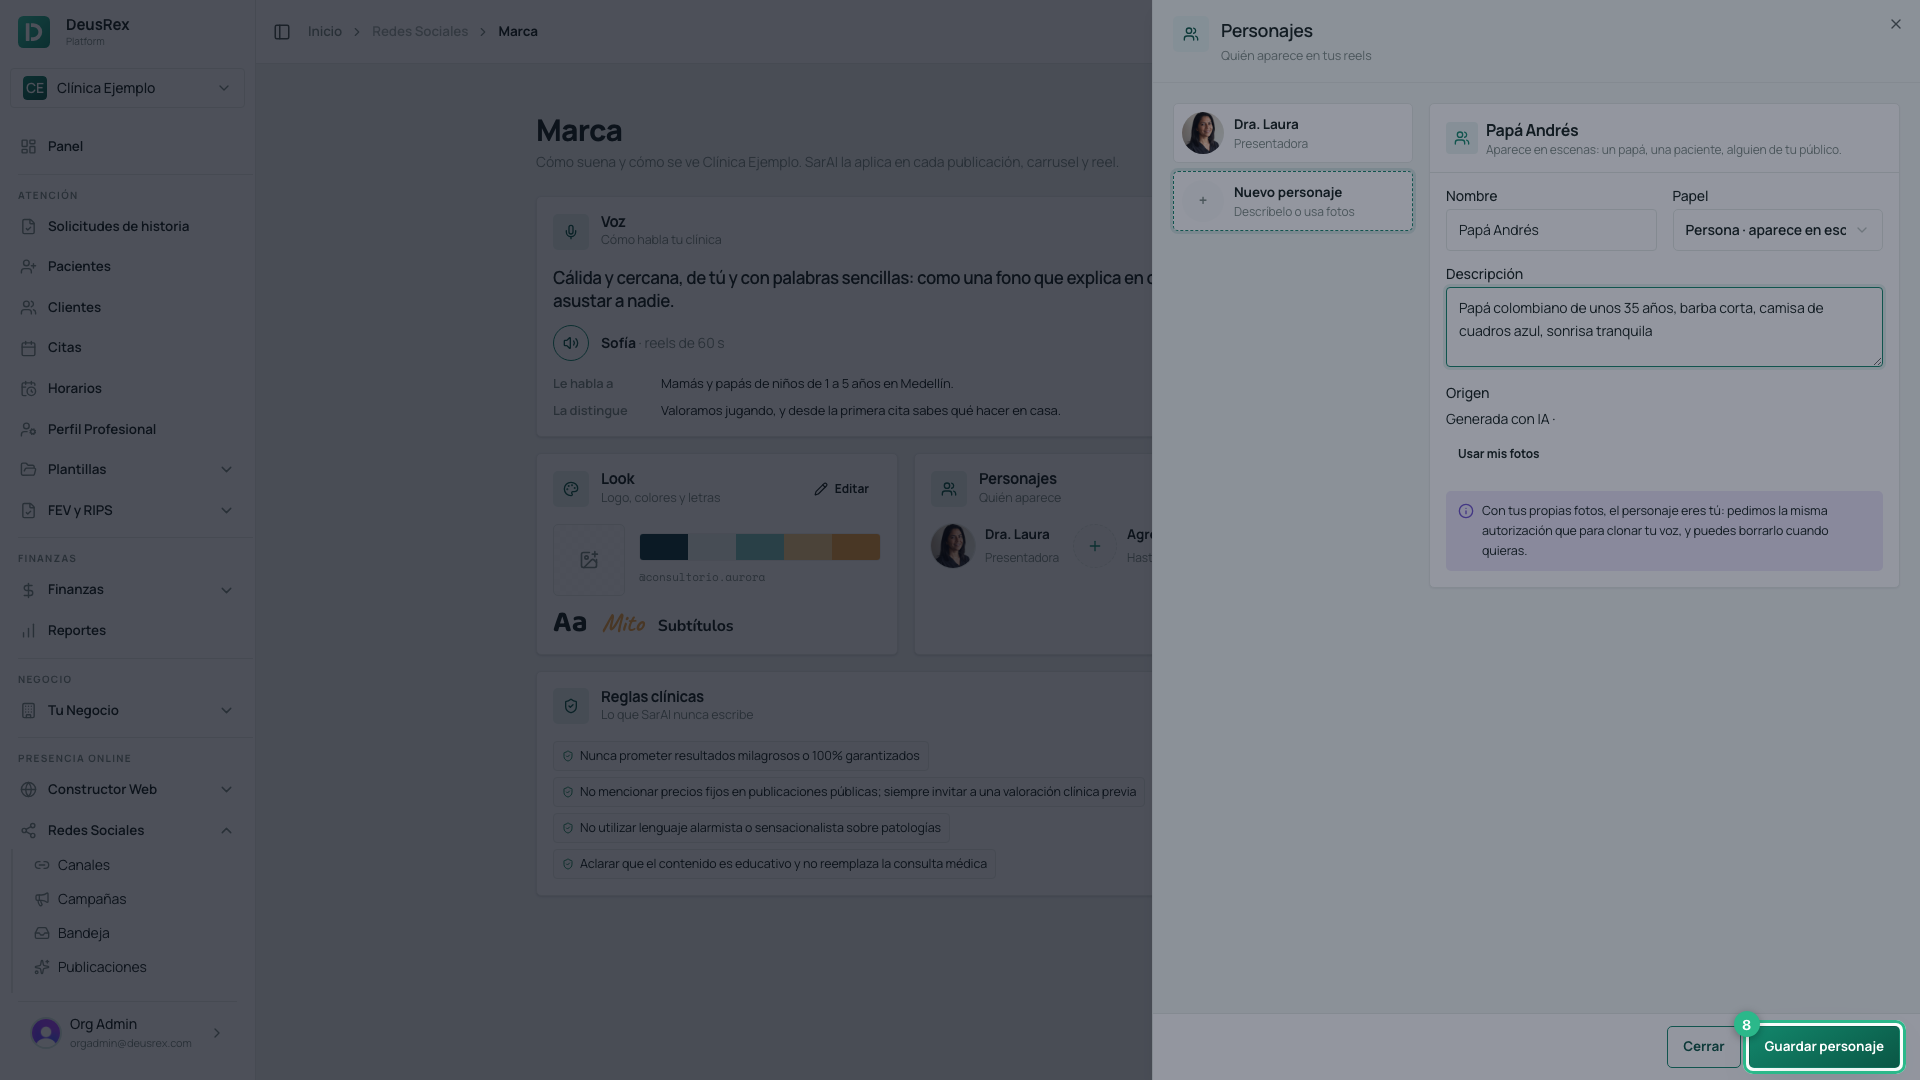Screen dimensions: 1920x1080
Task: Edit the Look section
Action: 841,489
